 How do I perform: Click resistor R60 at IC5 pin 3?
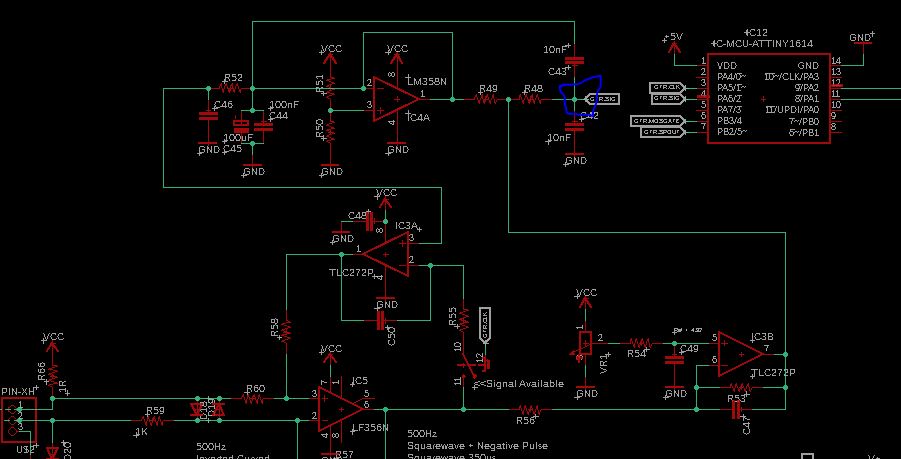click(253, 398)
